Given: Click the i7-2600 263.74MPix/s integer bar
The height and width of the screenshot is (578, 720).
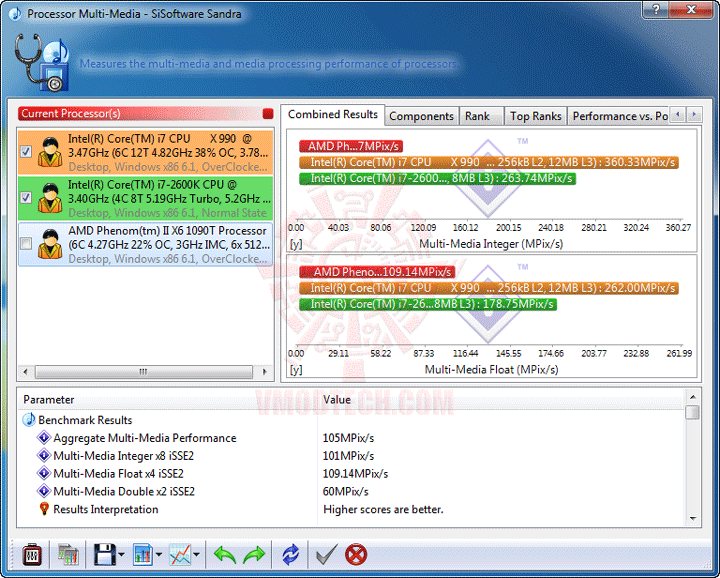Looking at the screenshot, I should pyautogui.click(x=437, y=179).
